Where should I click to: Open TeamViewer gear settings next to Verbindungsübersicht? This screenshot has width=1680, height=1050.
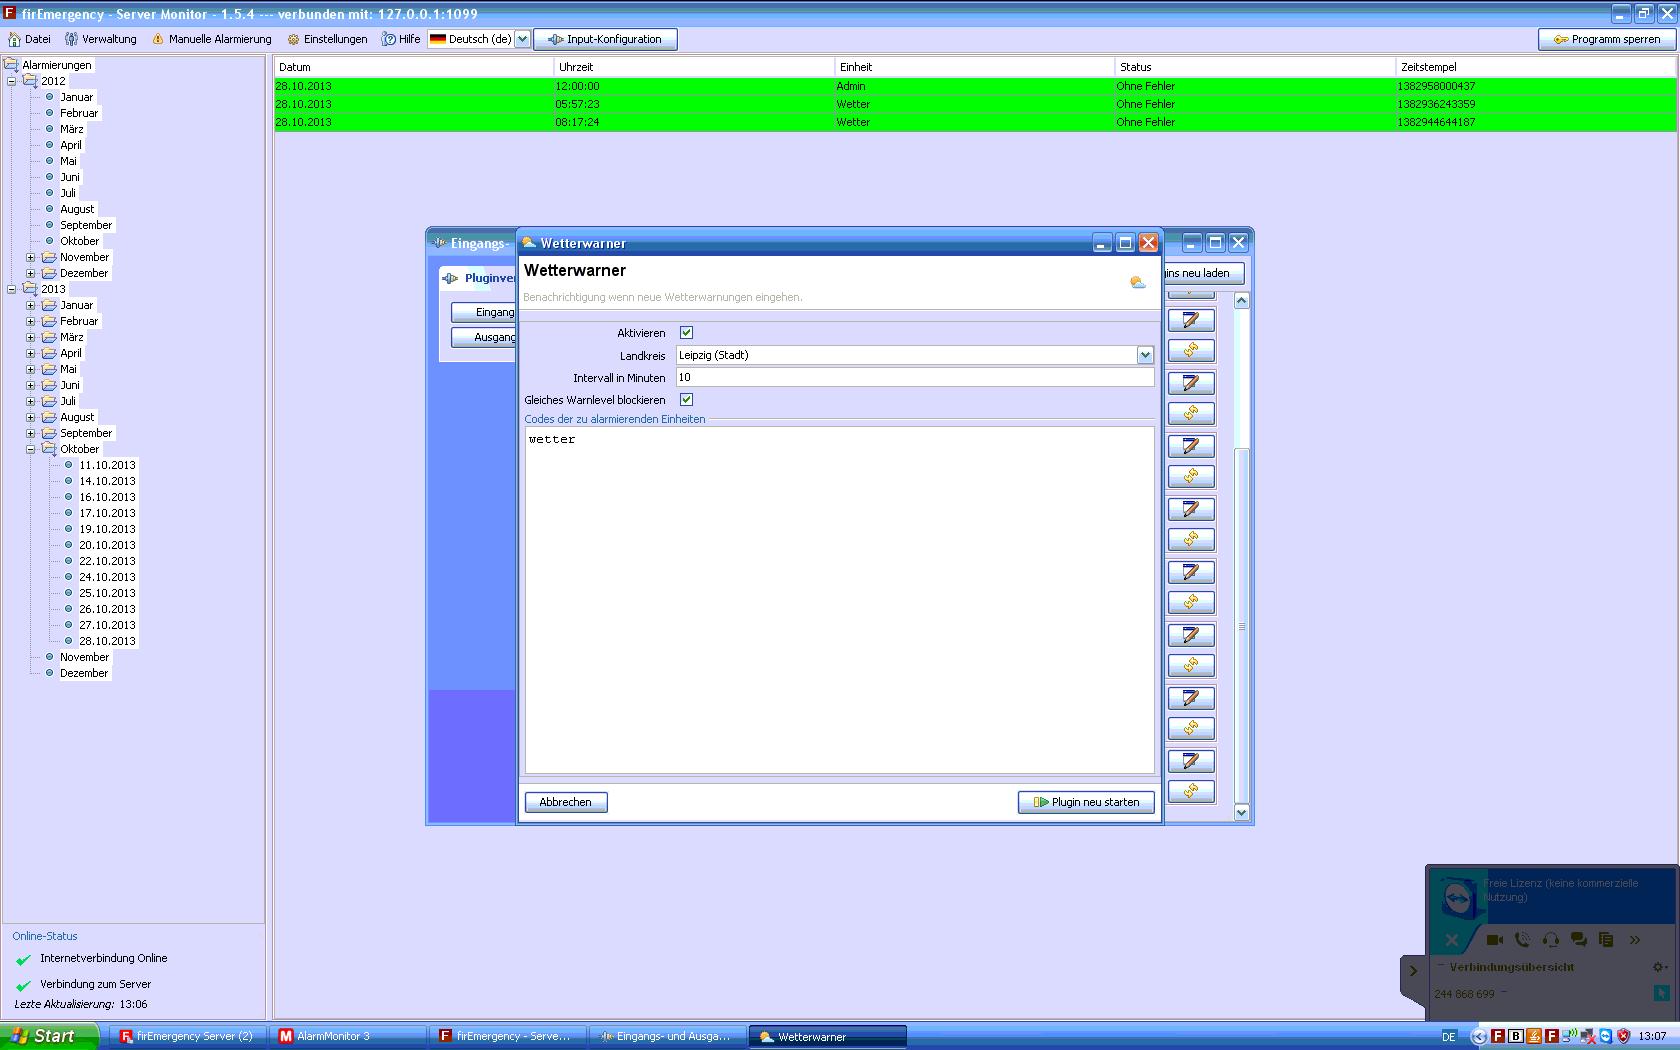(1658, 967)
